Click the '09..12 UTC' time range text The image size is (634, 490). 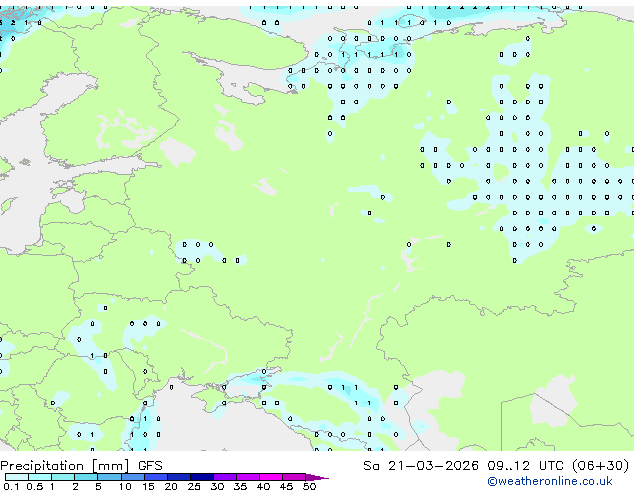[x=526, y=466]
